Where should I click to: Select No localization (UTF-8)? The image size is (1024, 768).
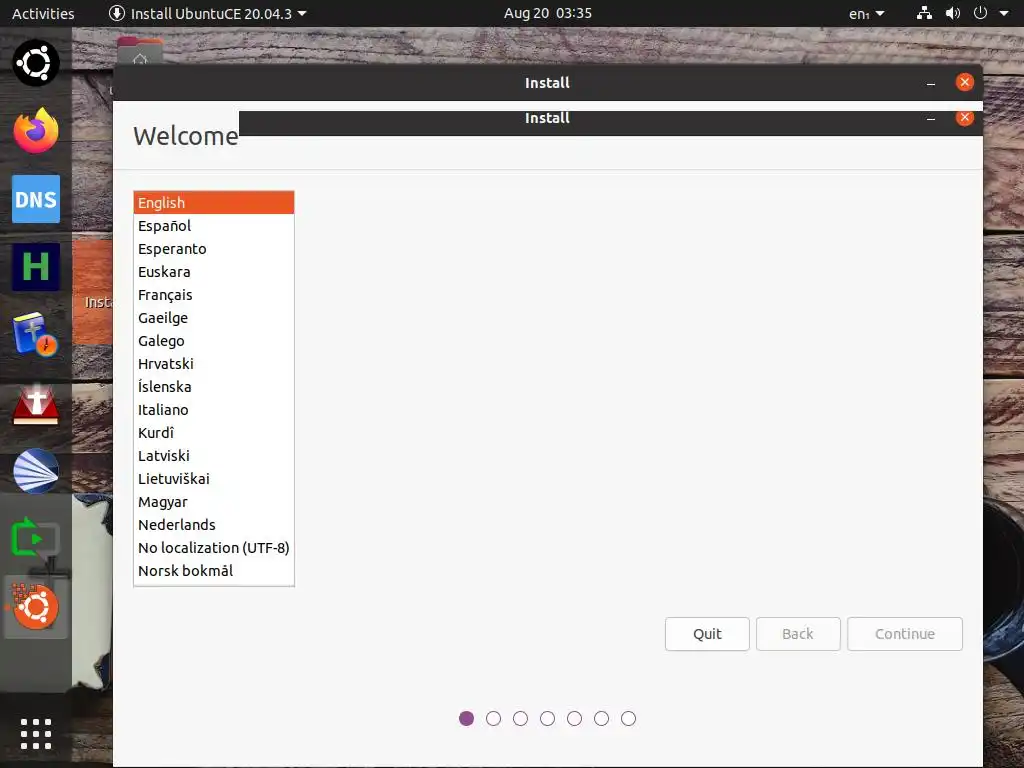tap(214, 548)
